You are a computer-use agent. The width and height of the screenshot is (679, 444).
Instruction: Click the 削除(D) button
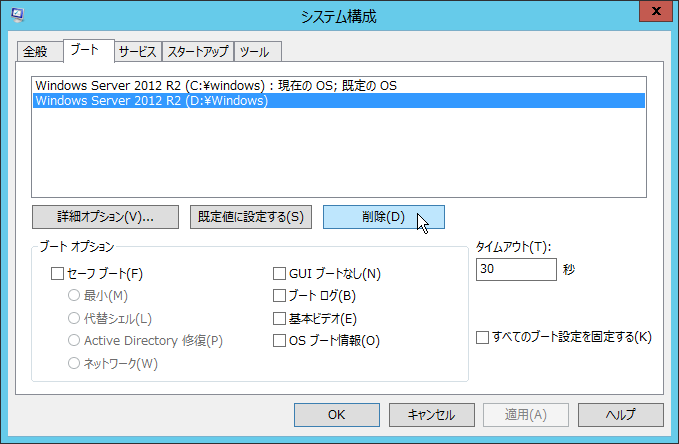384,217
